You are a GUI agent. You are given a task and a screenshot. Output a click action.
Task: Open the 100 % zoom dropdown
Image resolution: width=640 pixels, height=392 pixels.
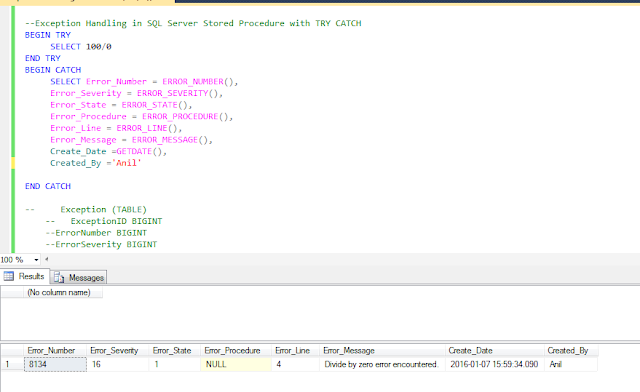coord(36,260)
